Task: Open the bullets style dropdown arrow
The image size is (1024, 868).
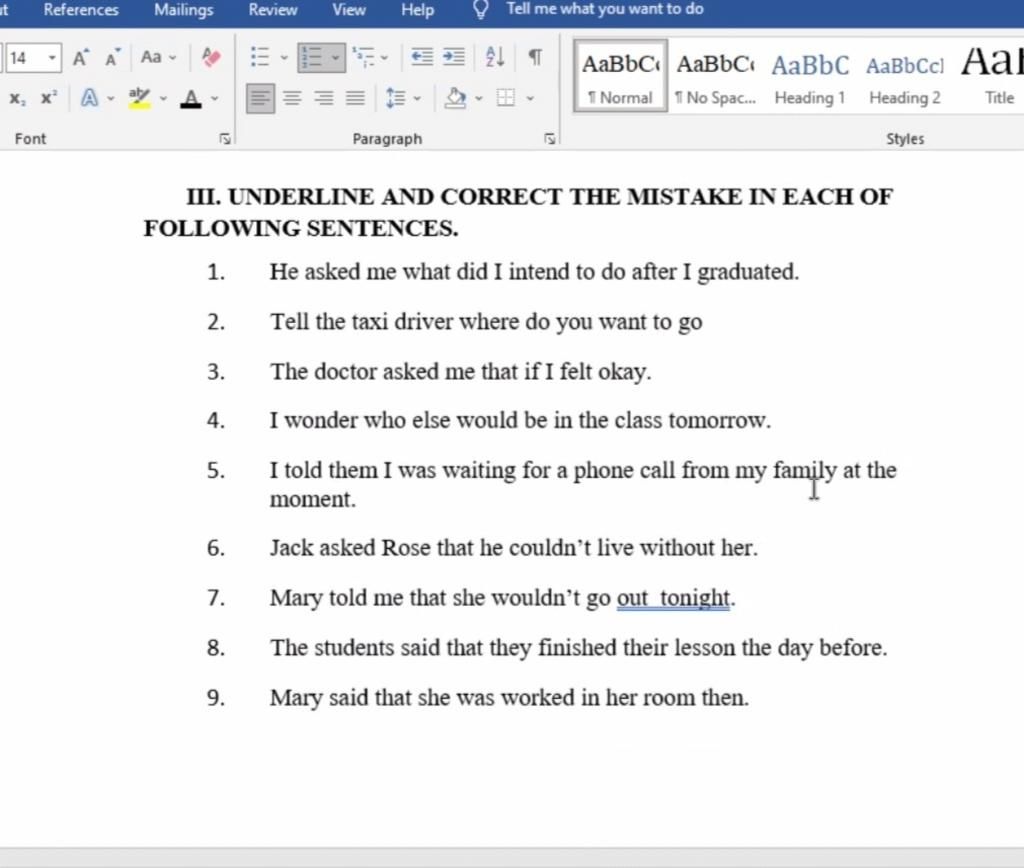Action: [x=283, y=57]
